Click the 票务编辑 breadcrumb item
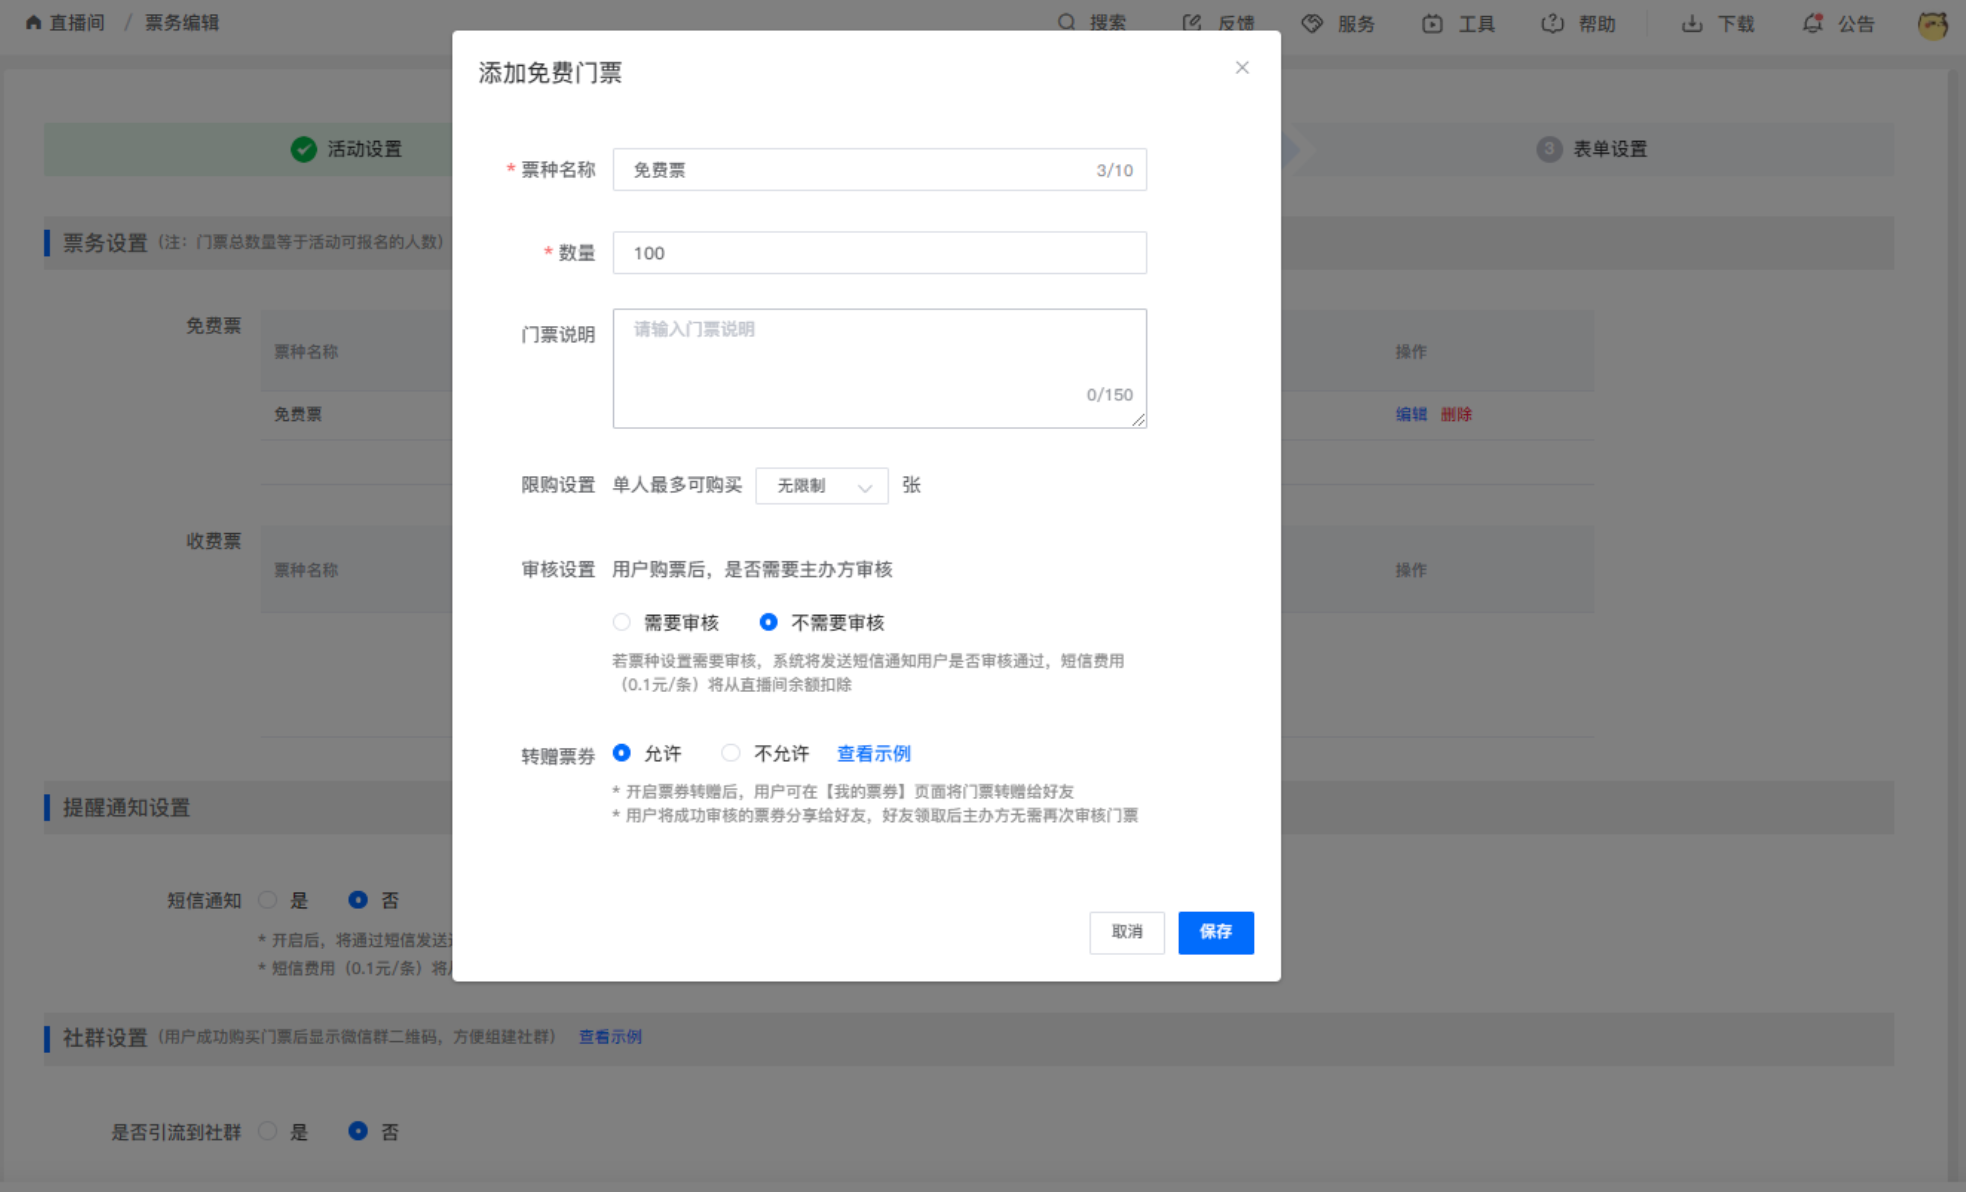This screenshot has width=1966, height=1192. click(181, 22)
